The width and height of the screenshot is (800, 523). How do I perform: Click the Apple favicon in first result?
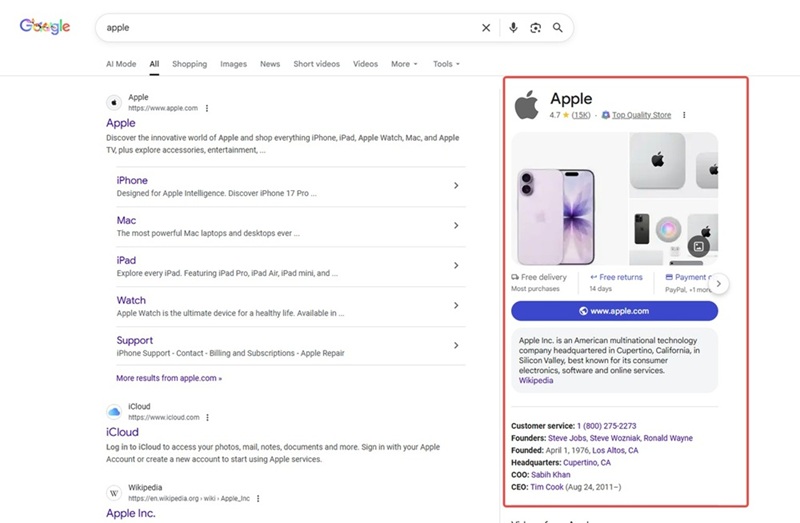click(114, 103)
